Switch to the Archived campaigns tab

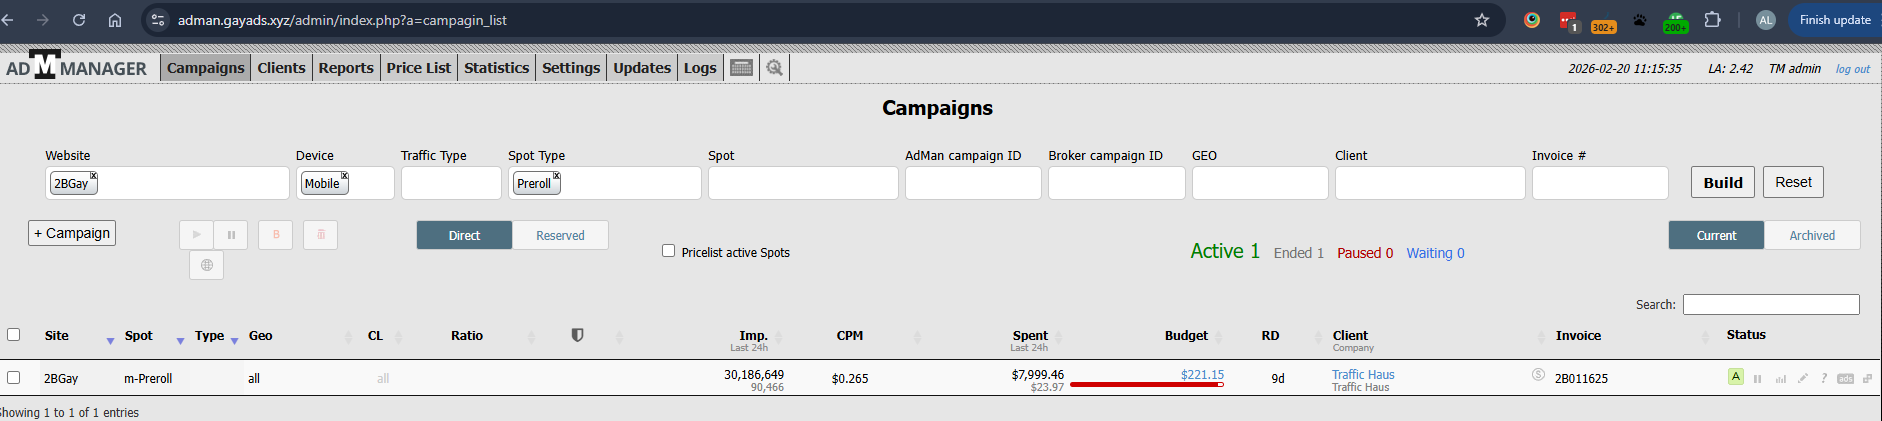[1811, 235]
